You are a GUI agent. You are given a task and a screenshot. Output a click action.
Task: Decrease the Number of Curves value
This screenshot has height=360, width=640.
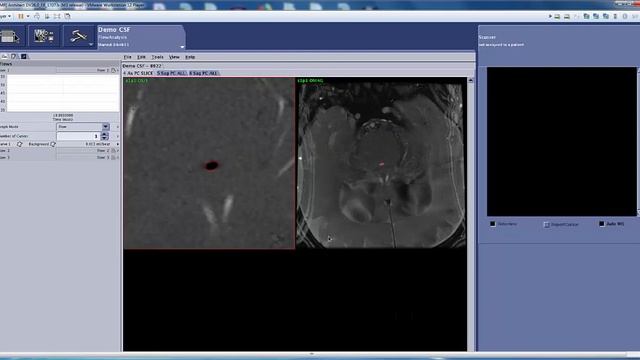(x=104, y=138)
